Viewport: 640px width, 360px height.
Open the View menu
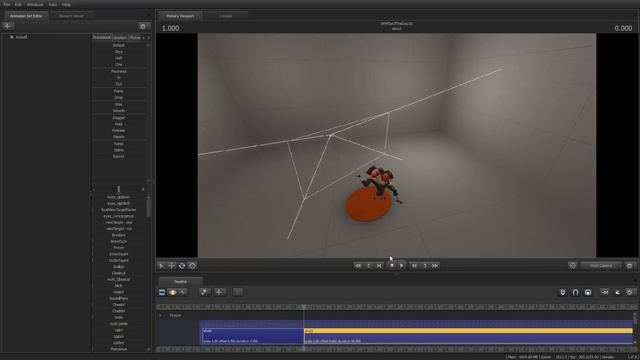coord(53,4)
